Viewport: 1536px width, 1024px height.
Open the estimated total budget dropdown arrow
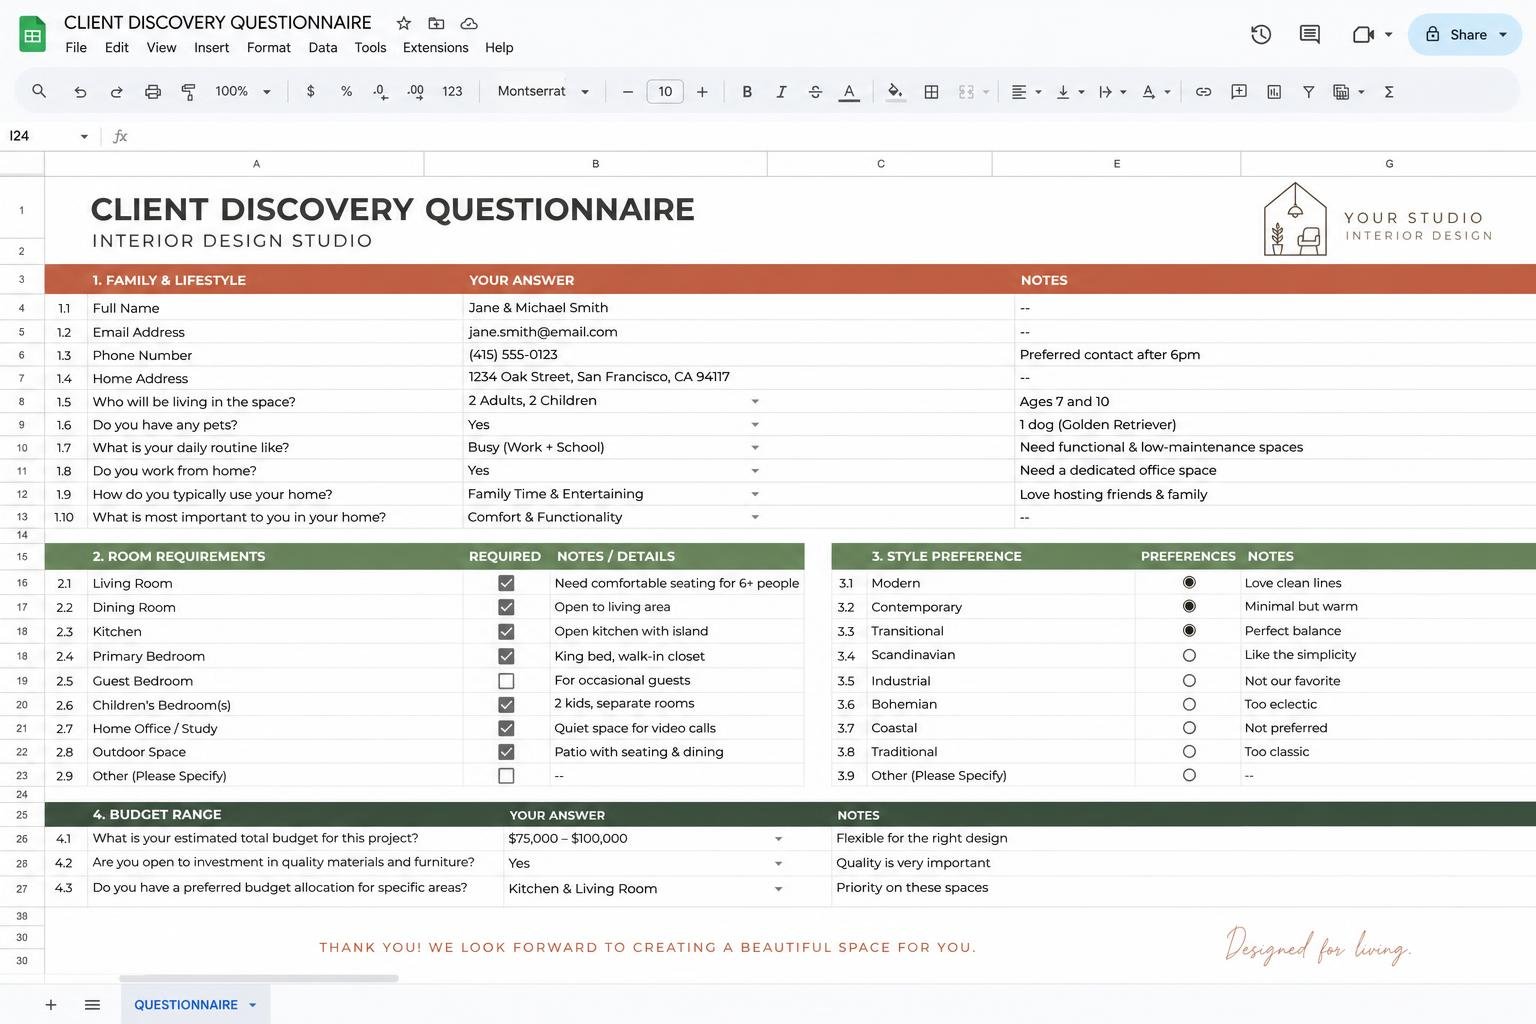click(x=778, y=839)
